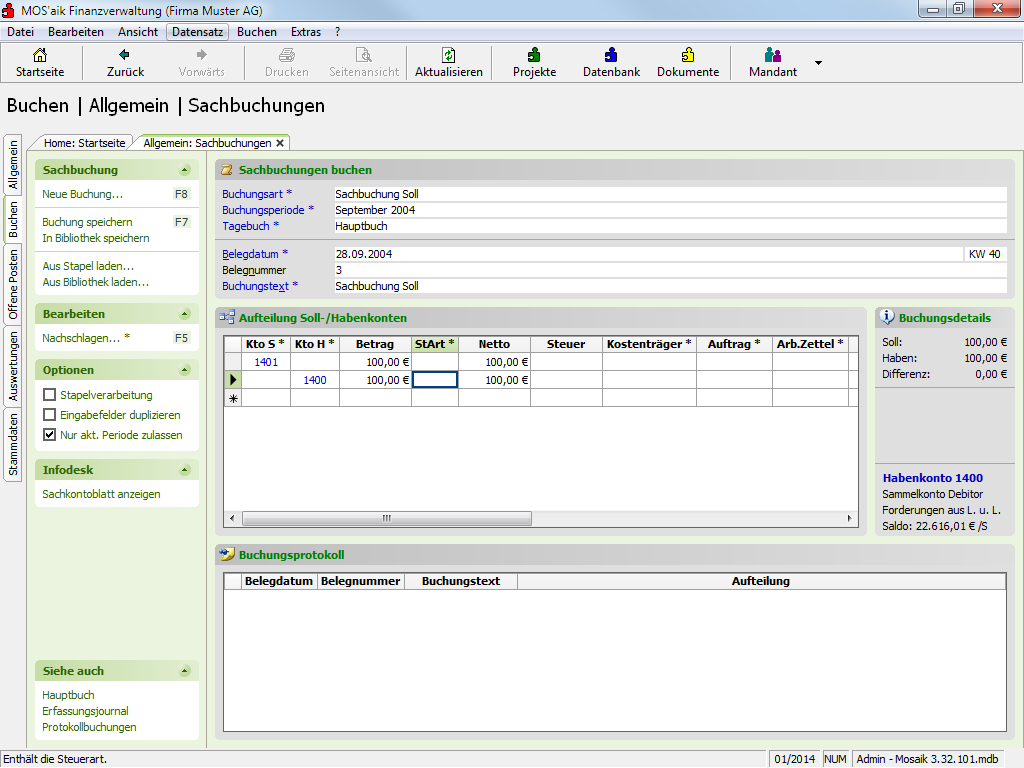Open the dropdown arrow beside Mandant
This screenshot has width=1024, height=768.
click(818, 63)
